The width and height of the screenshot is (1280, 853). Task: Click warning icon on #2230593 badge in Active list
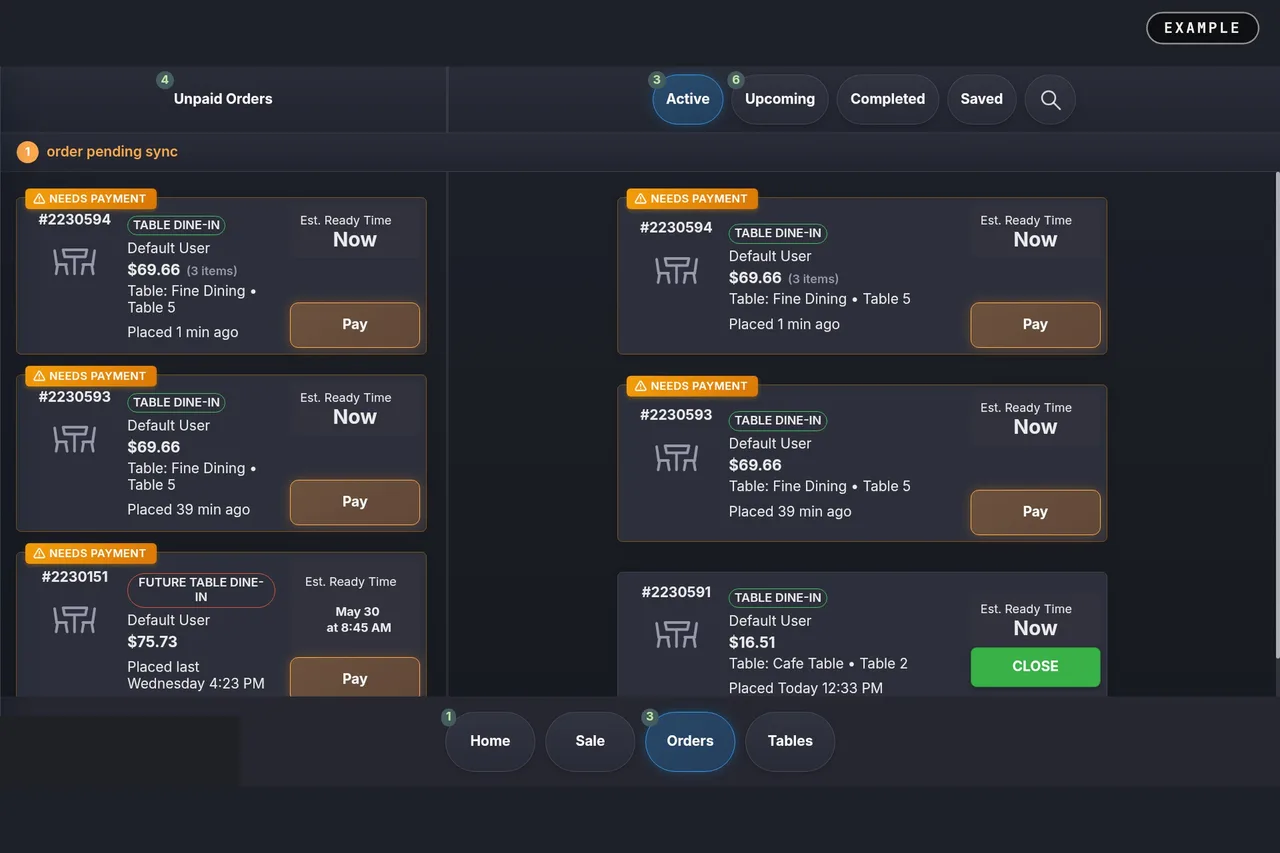pyautogui.click(x=641, y=386)
